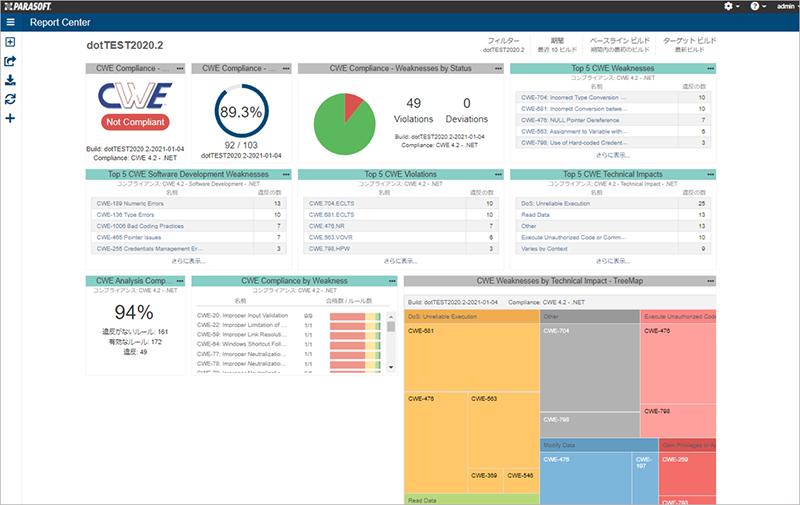Open CWE-681: Incorrect Conversion row
This screenshot has width=800, height=505.
(613, 109)
